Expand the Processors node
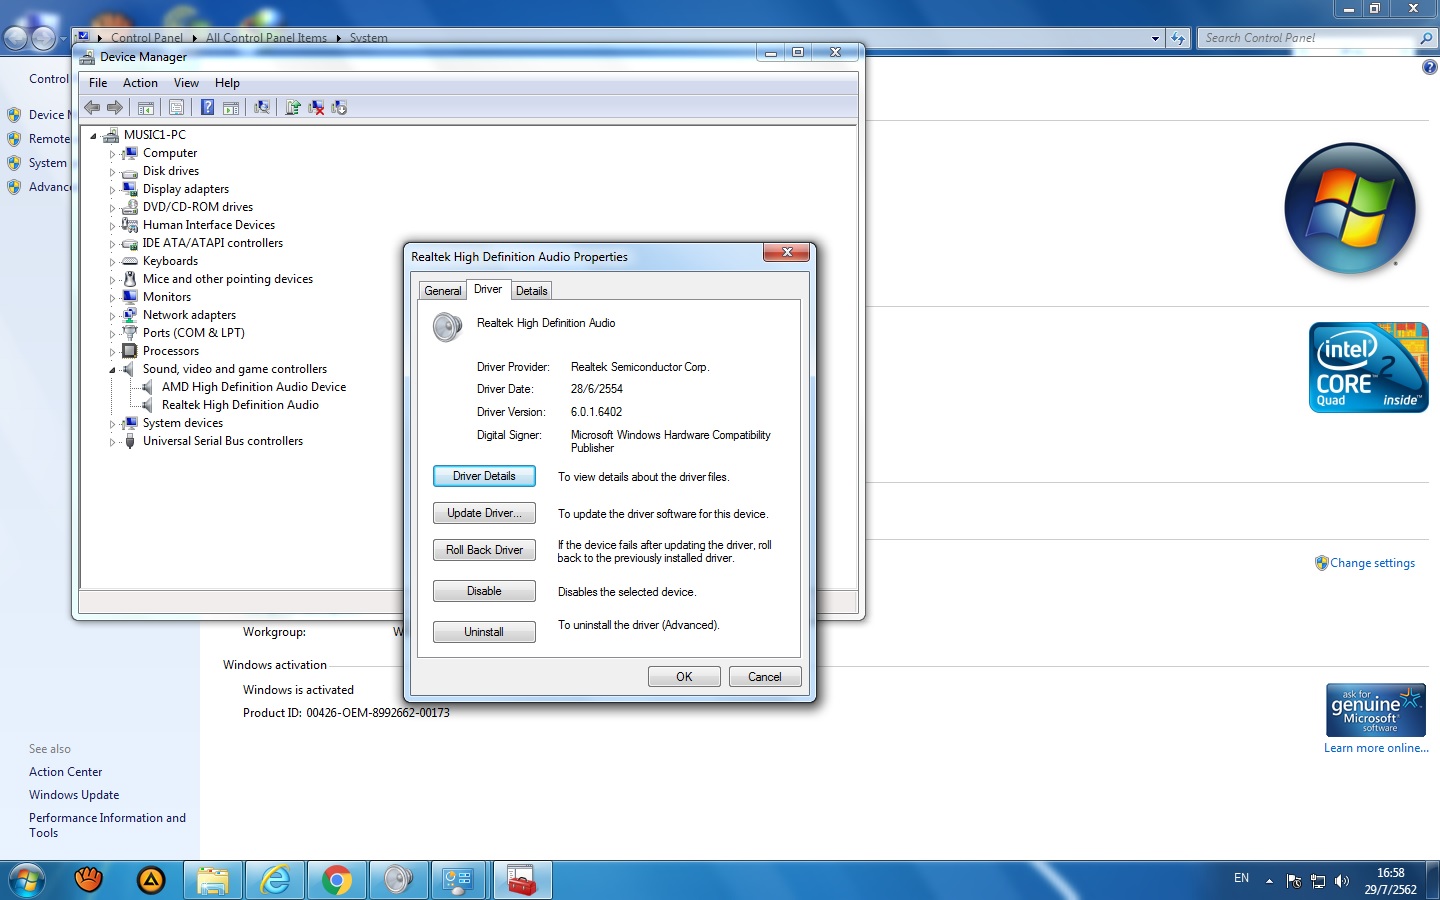Screen dimensions: 1440x900 112,352
